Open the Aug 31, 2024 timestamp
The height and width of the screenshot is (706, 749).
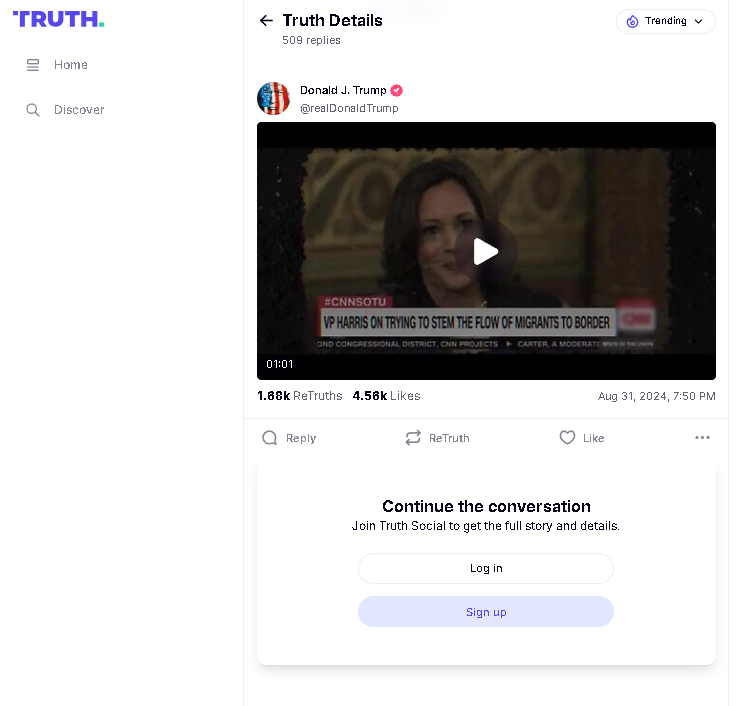pos(656,396)
